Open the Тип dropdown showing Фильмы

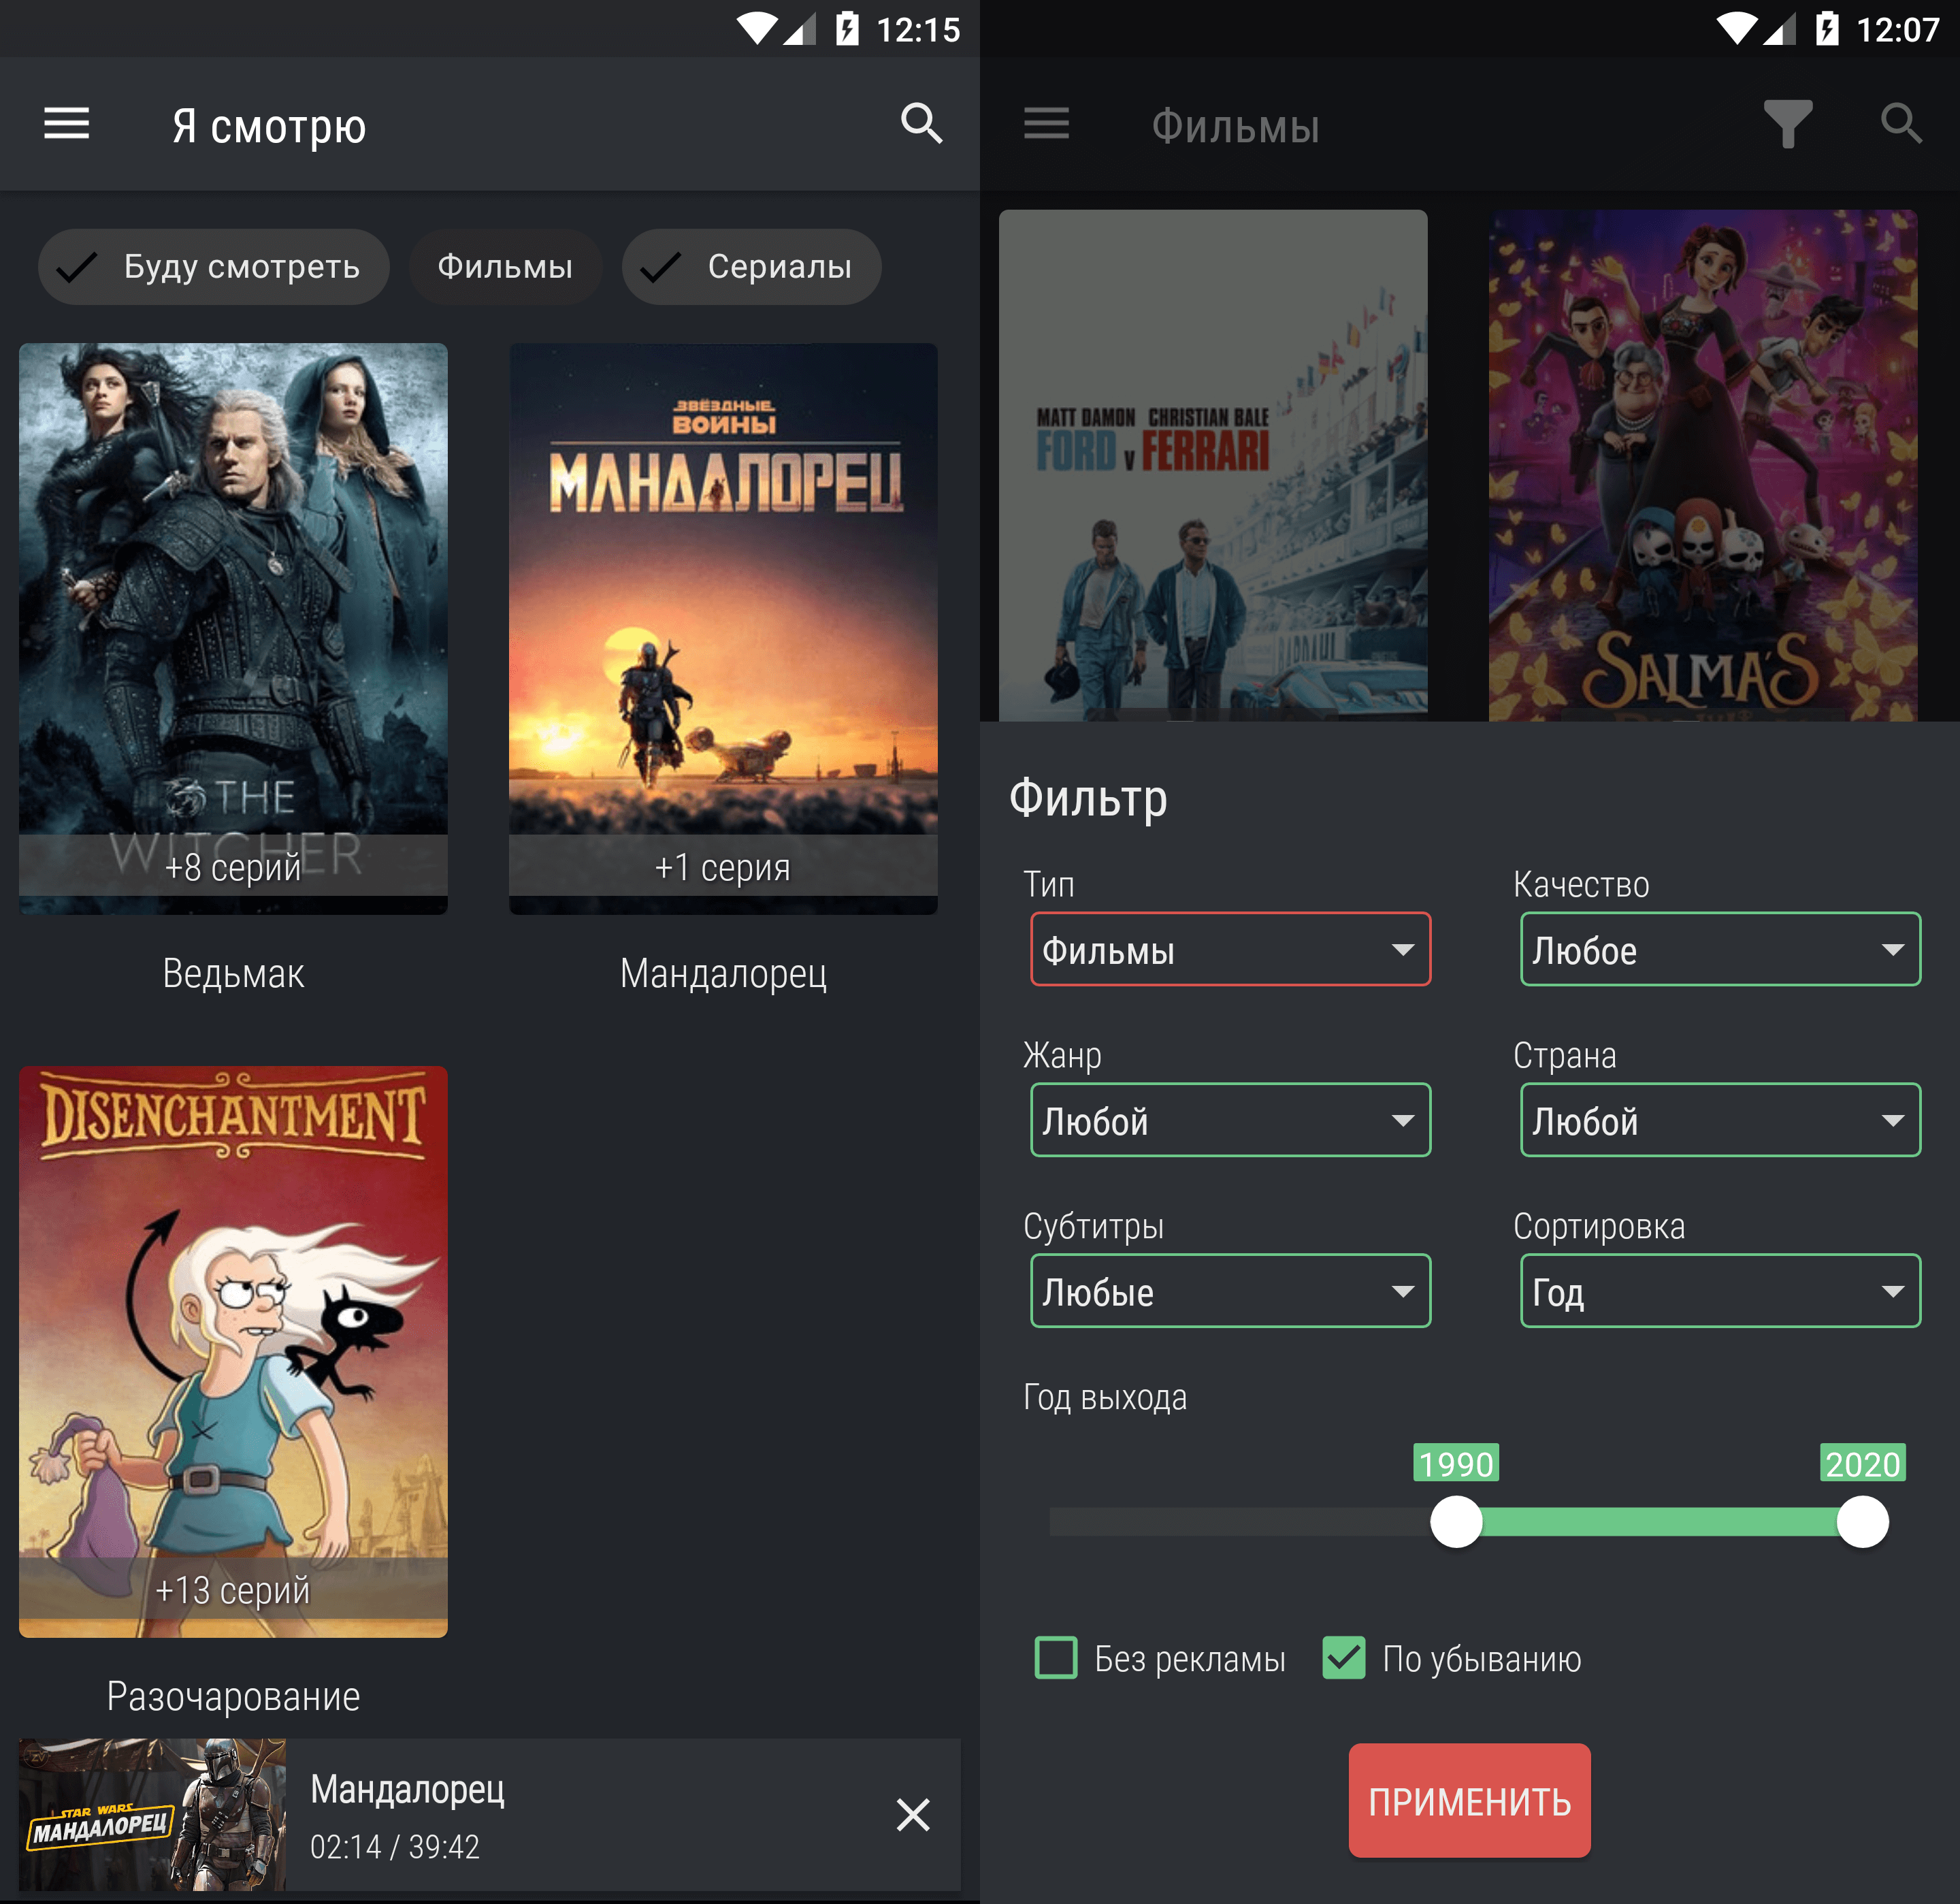(1230, 949)
